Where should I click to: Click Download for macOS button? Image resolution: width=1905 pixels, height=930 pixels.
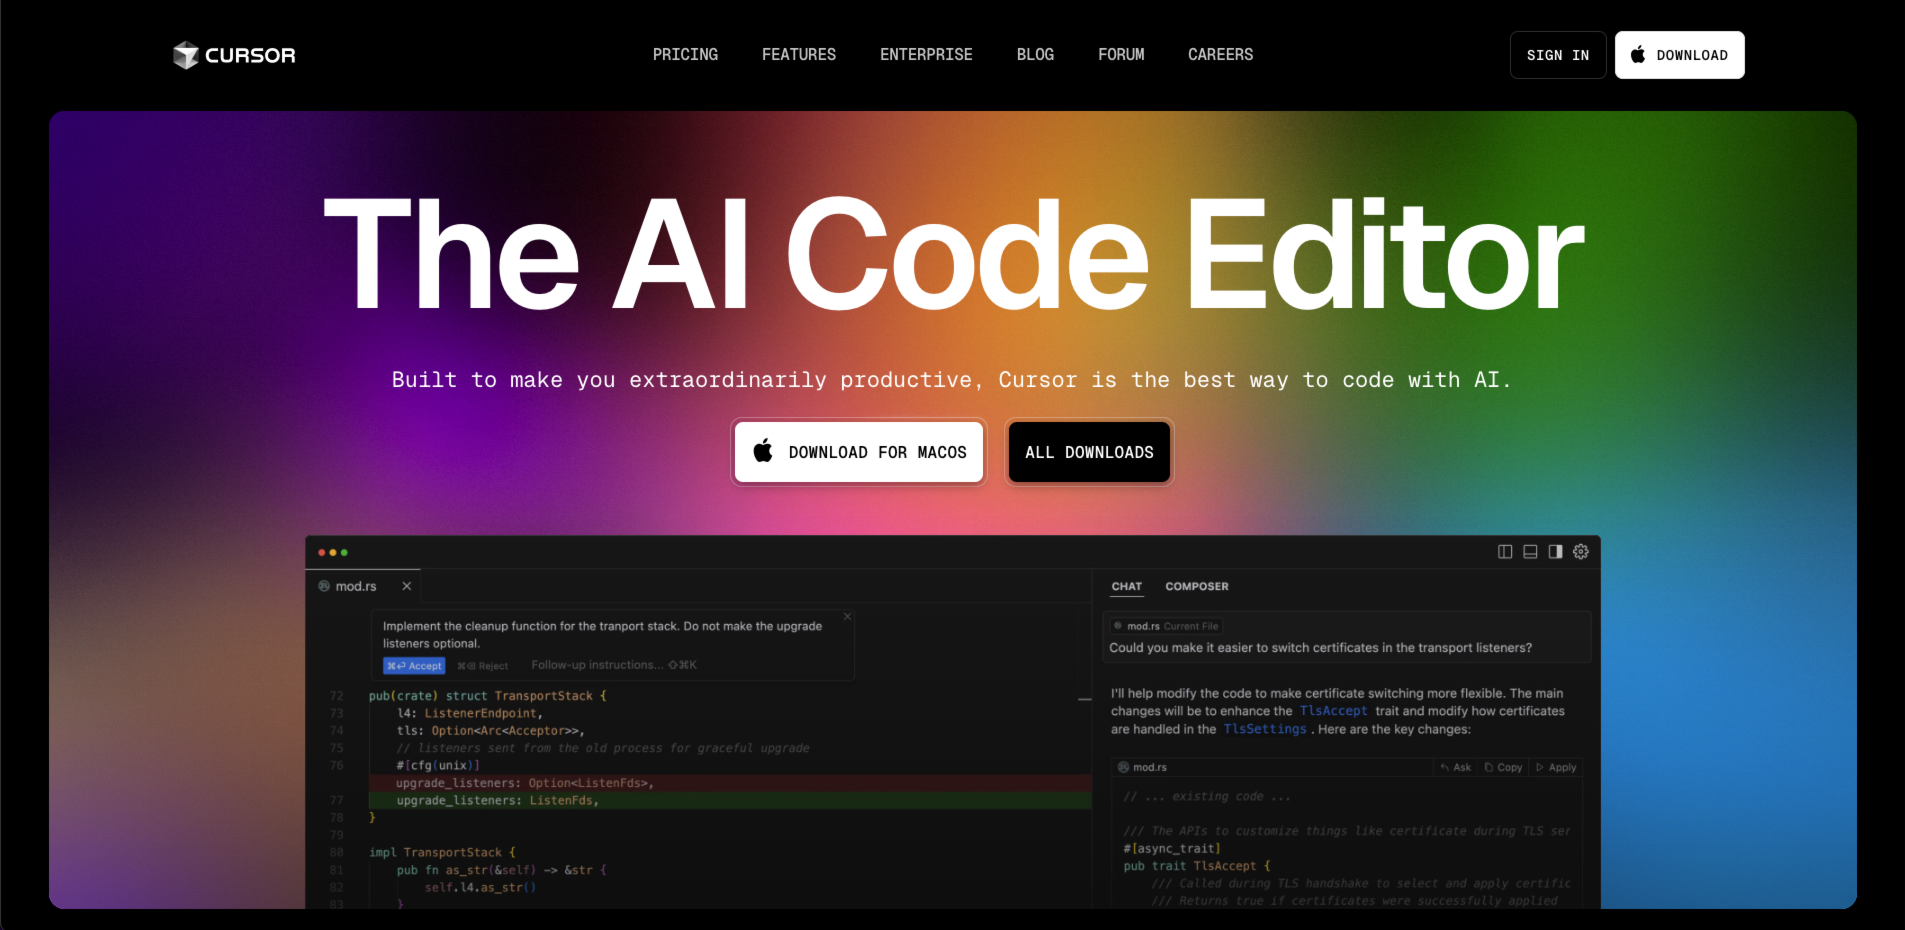coord(859,452)
